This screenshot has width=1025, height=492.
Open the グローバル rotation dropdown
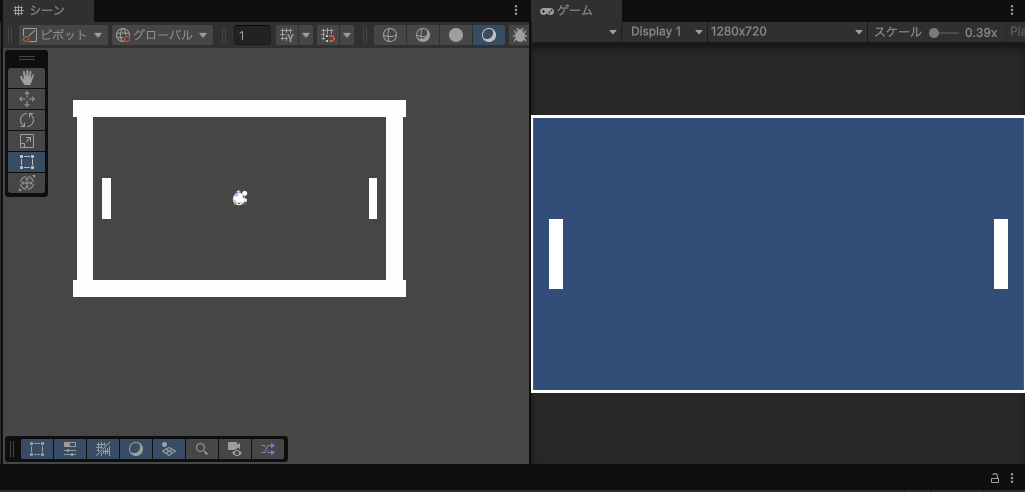click(162, 35)
